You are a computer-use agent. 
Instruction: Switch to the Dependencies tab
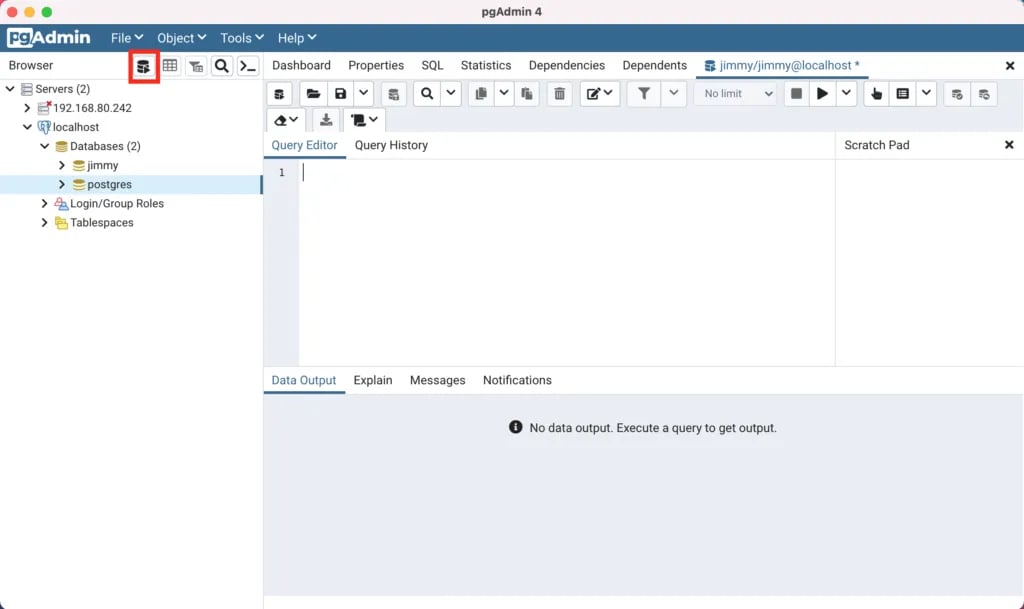tap(567, 65)
